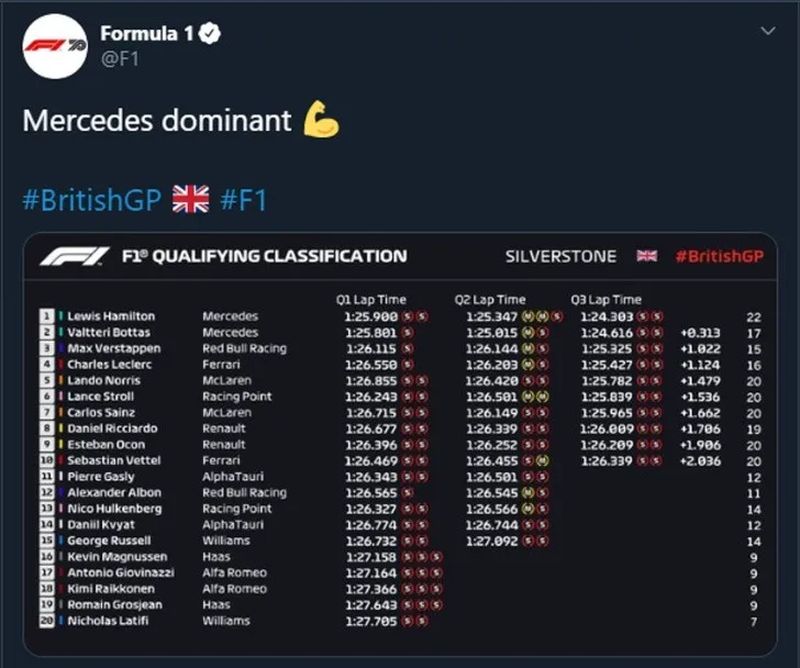Open the tweet options chevron menu
800x668 pixels.
pos(768,31)
